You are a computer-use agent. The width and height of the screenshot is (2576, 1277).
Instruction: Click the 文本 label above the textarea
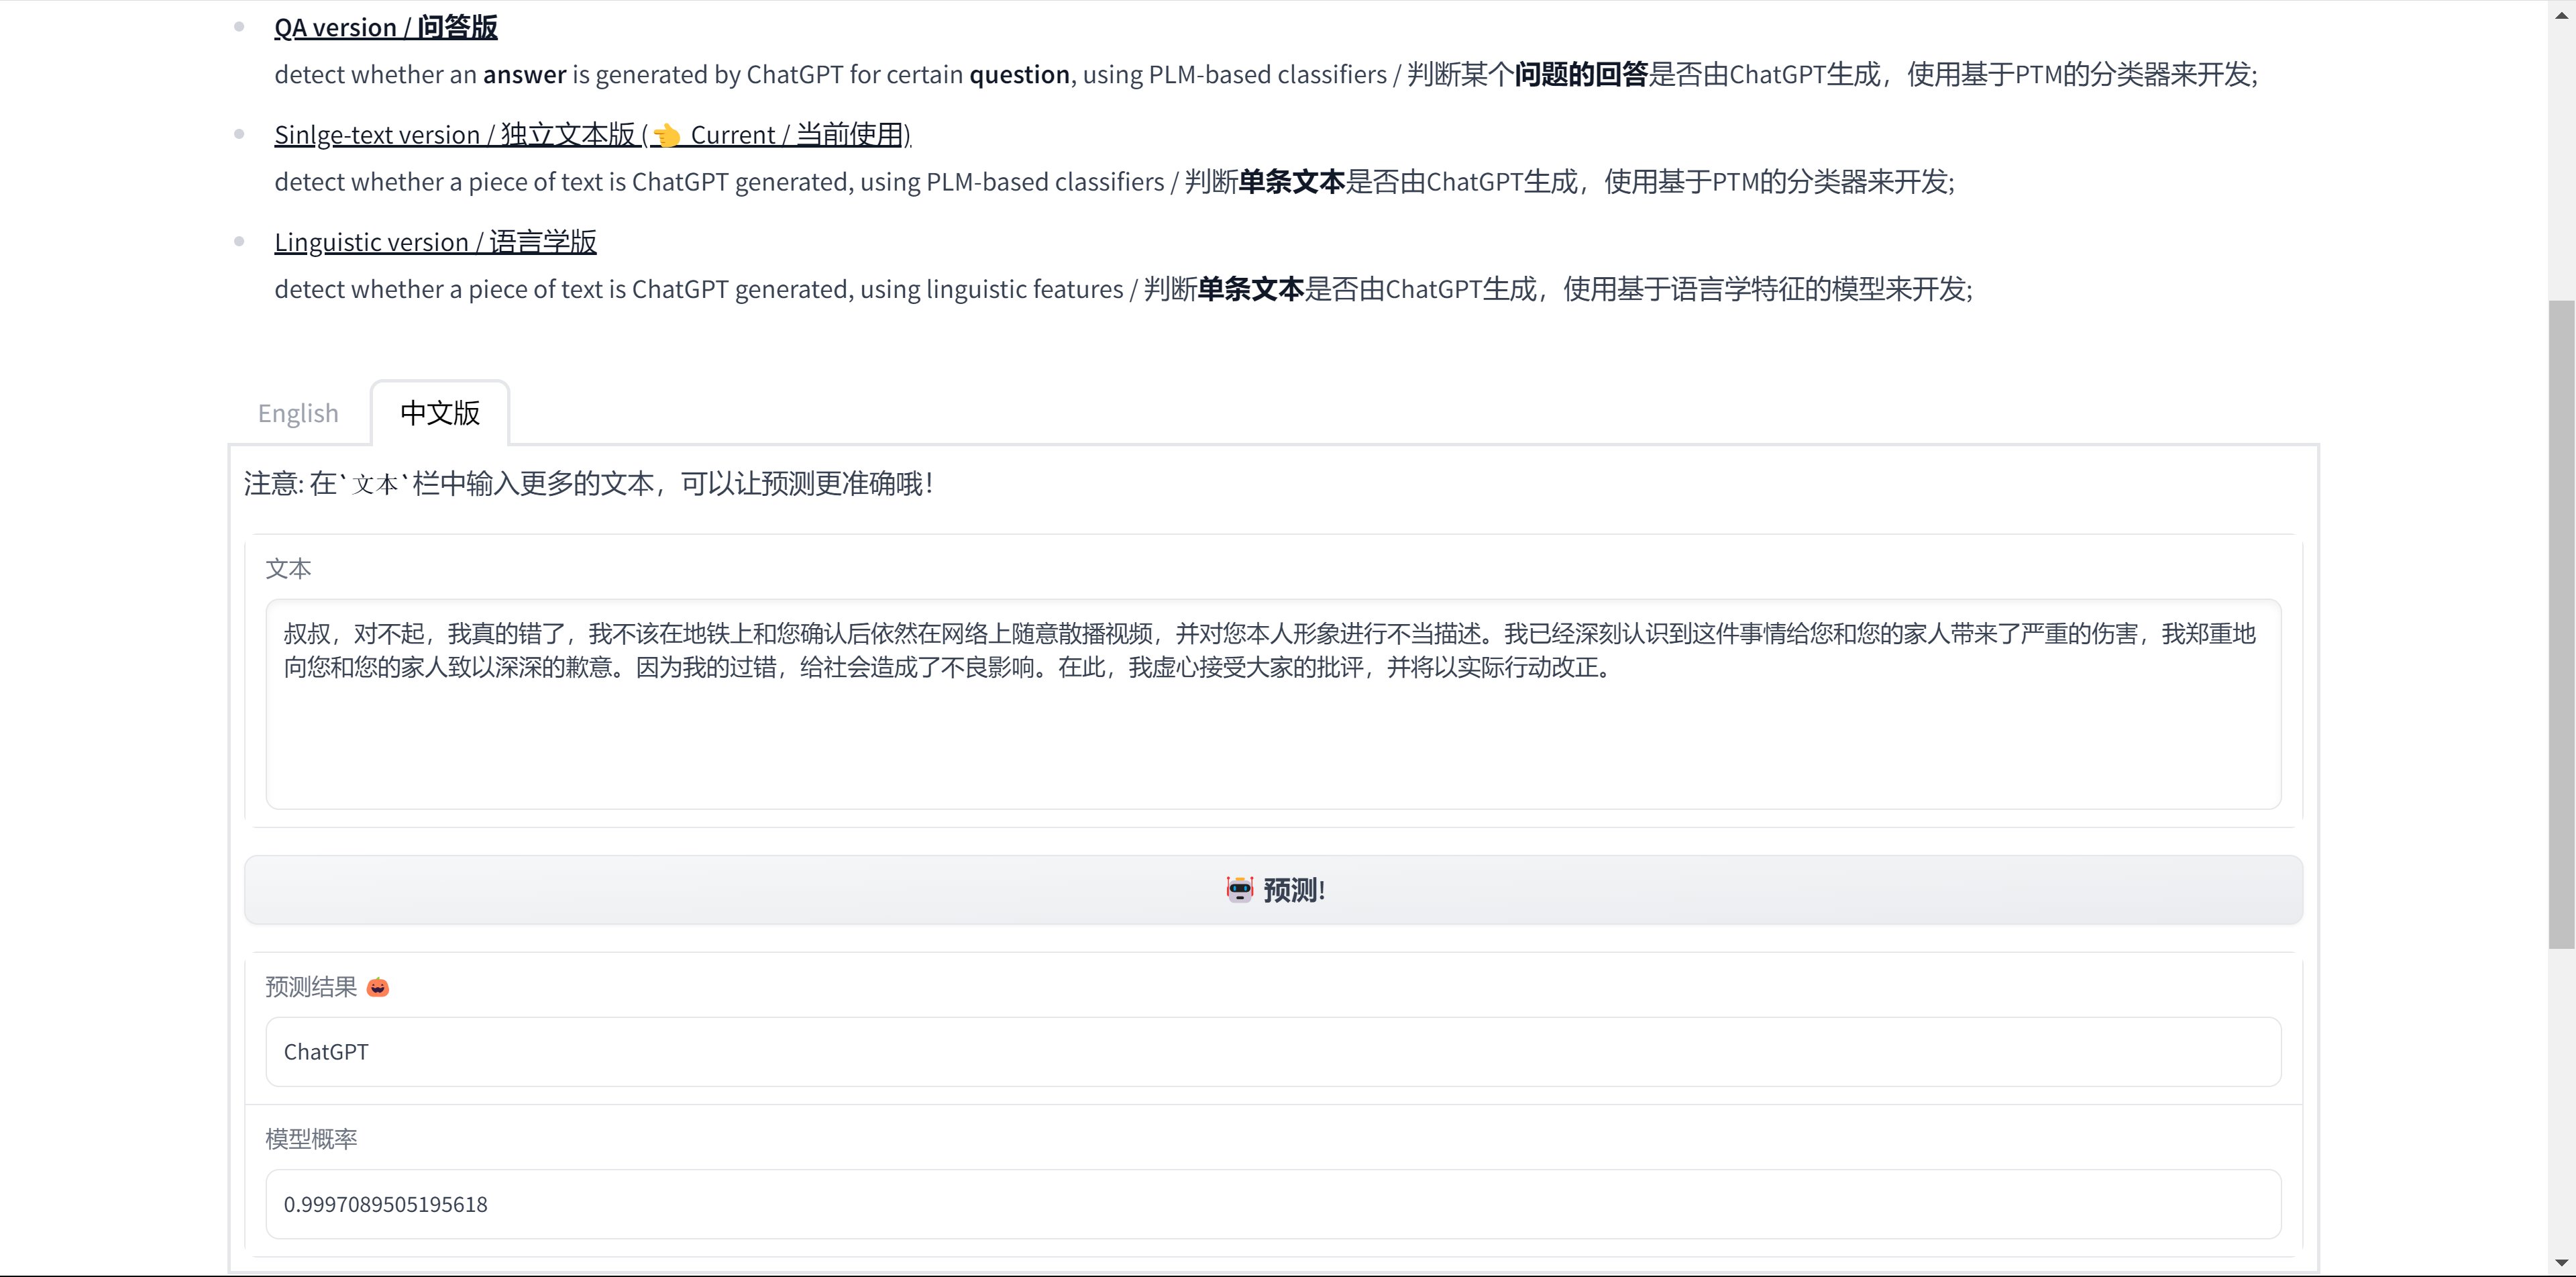(x=289, y=569)
